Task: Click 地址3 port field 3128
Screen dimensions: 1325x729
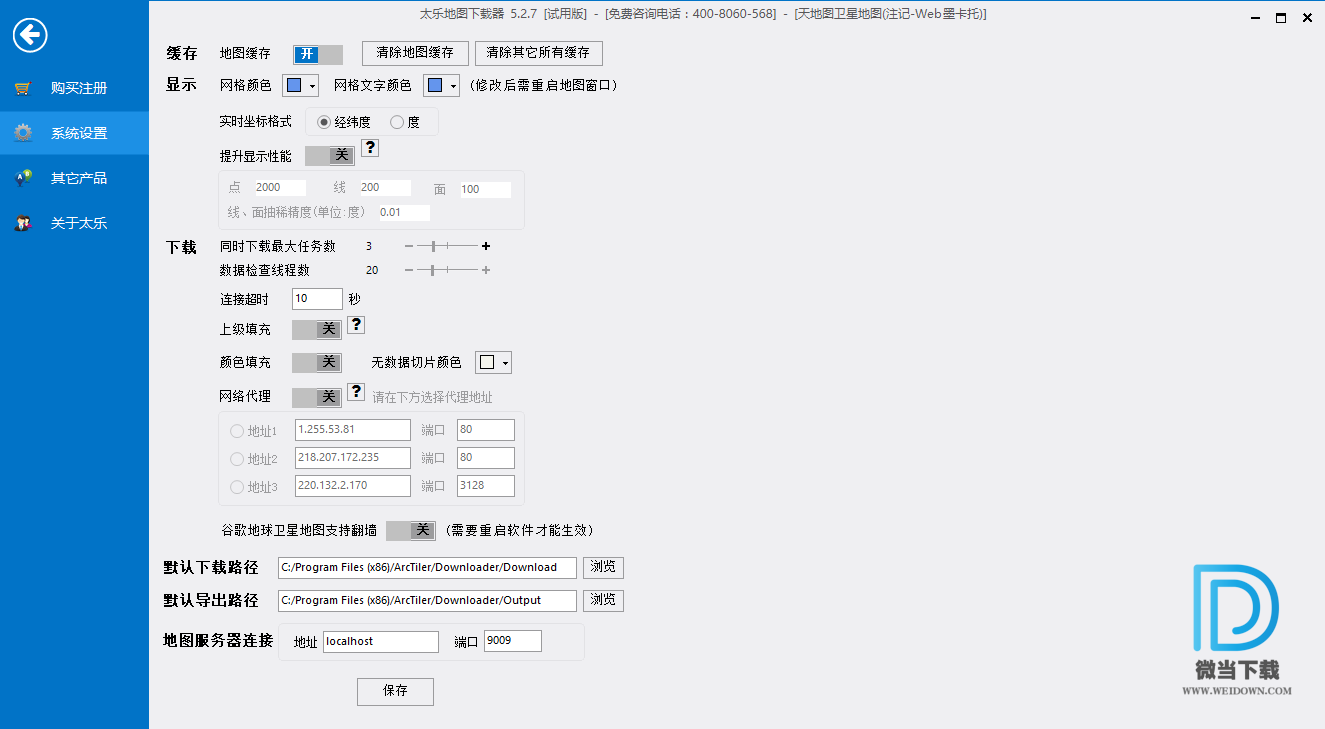Action: point(486,486)
